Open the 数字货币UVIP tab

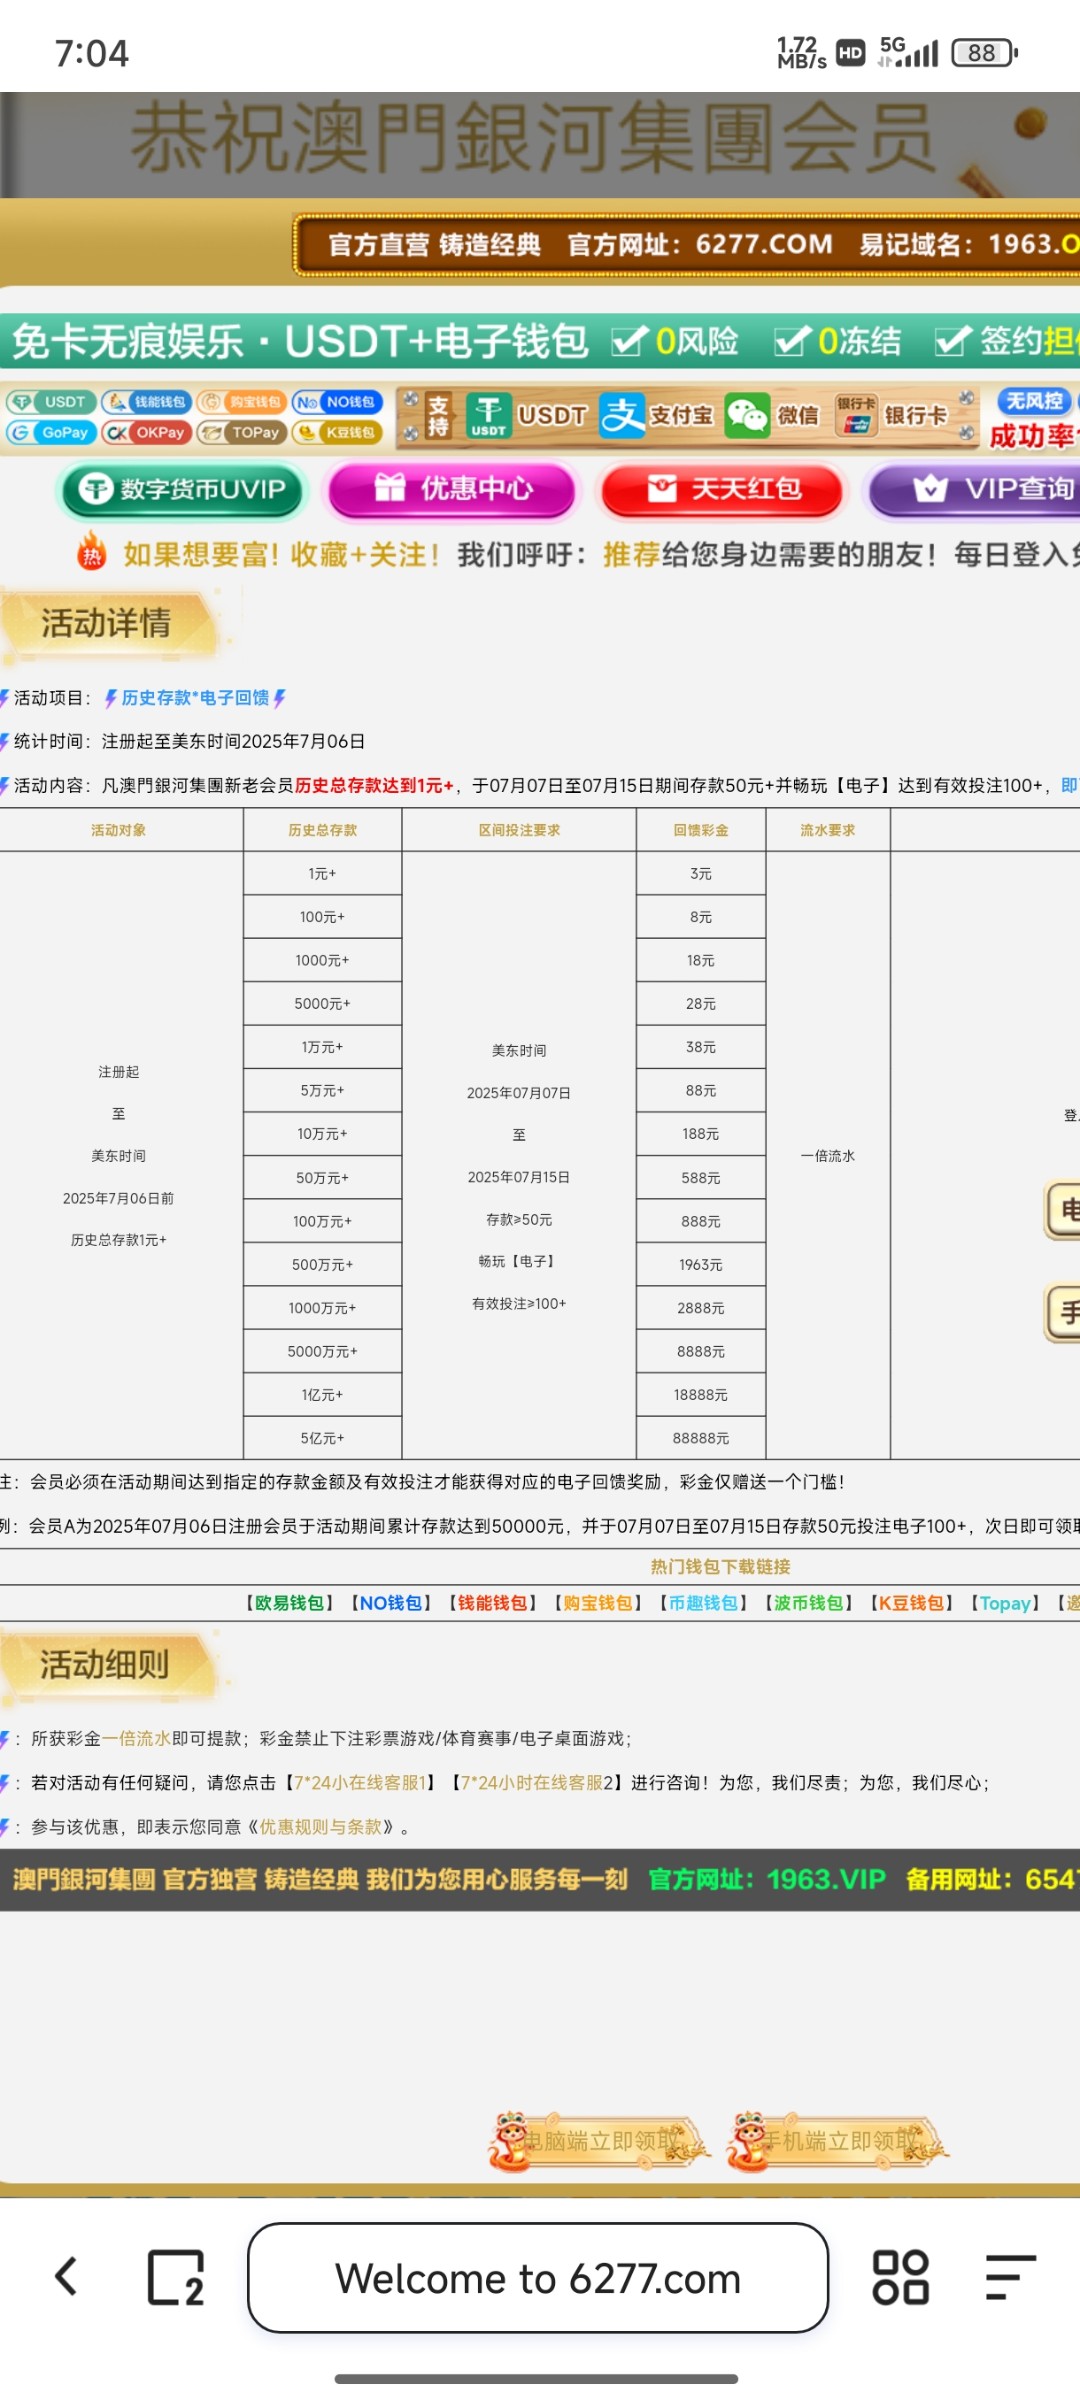coord(183,490)
